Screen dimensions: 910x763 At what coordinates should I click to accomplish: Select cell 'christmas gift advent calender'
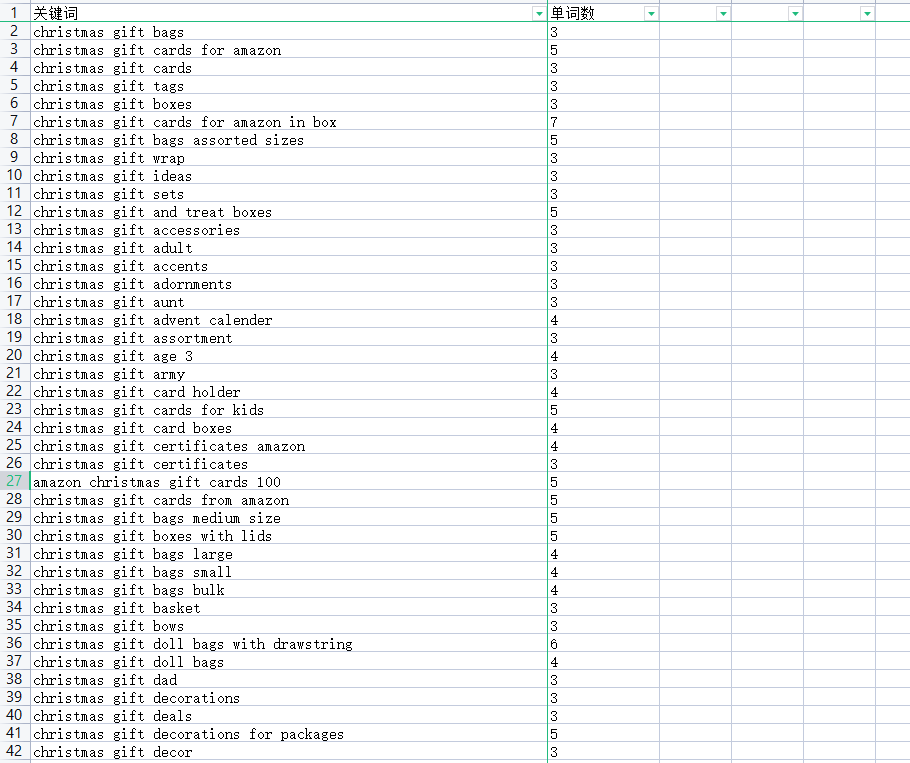coord(288,319)
